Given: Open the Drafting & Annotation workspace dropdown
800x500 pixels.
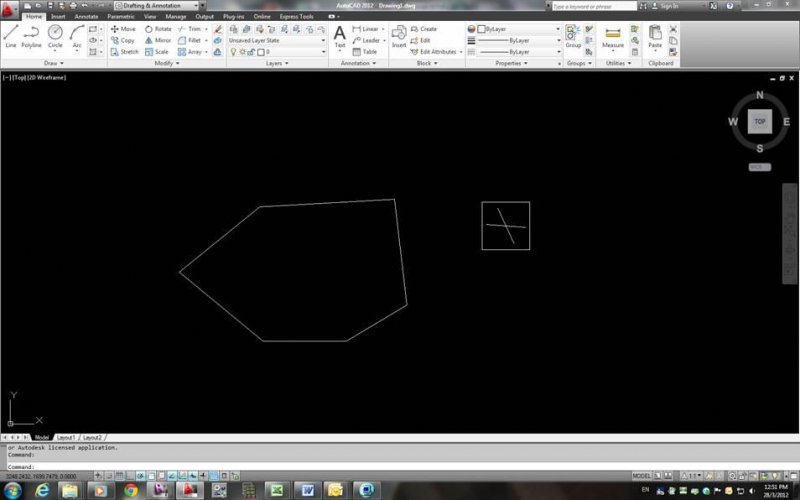Looking at the screenshot, I should [157, 5].
